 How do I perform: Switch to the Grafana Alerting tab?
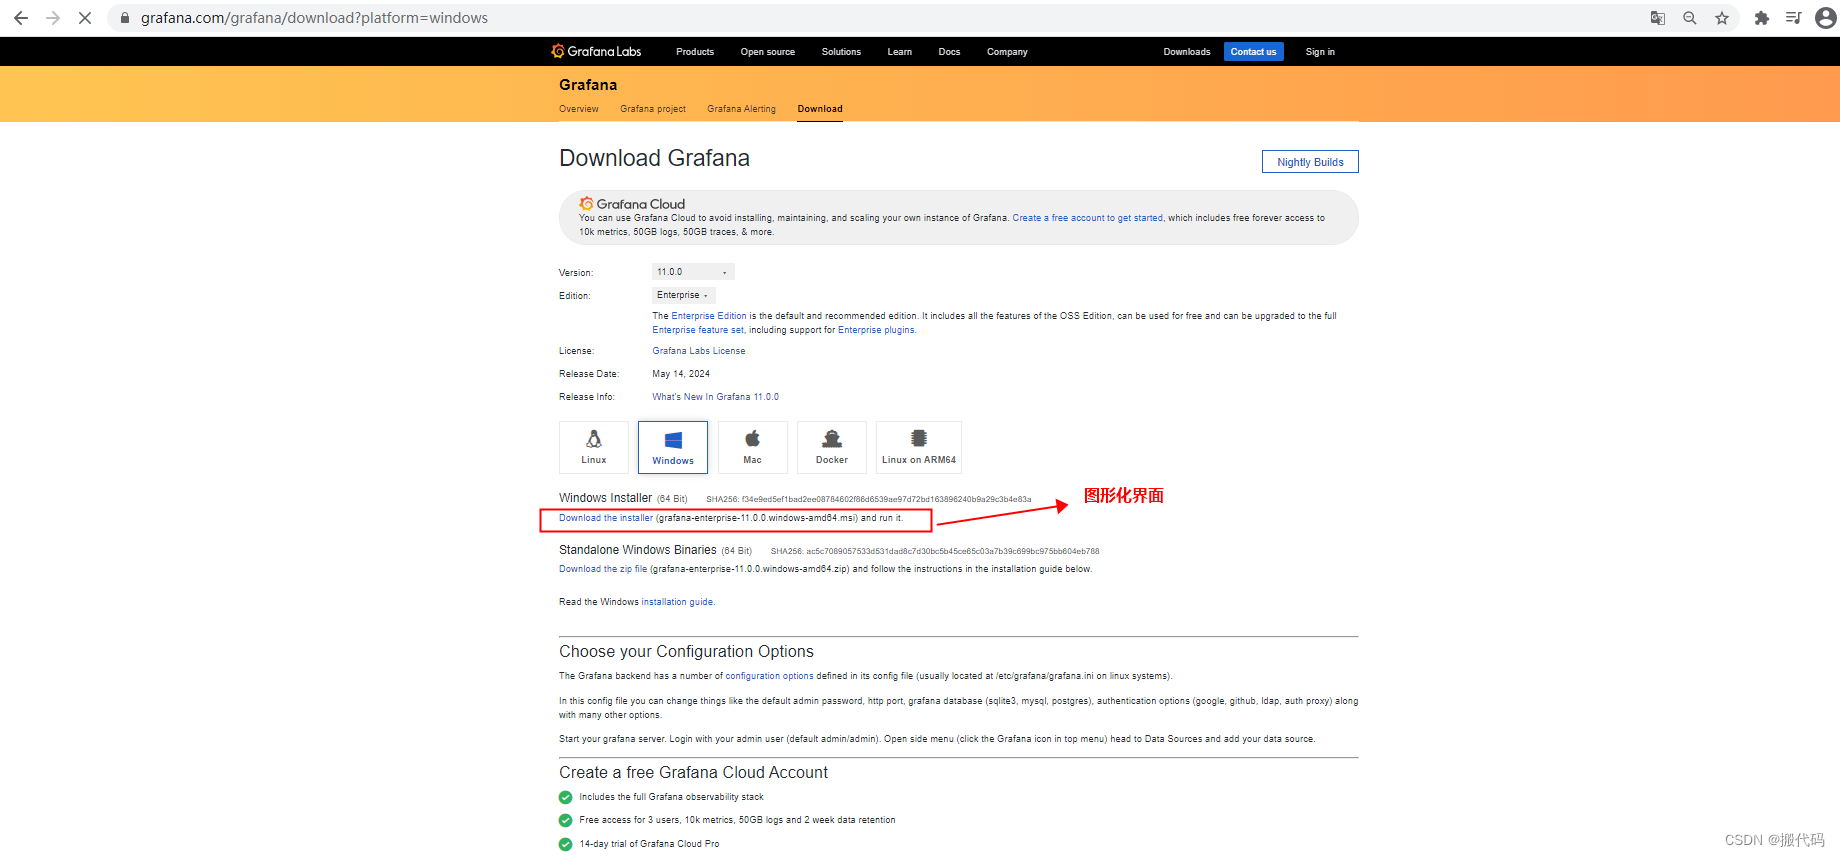(741, 109)
